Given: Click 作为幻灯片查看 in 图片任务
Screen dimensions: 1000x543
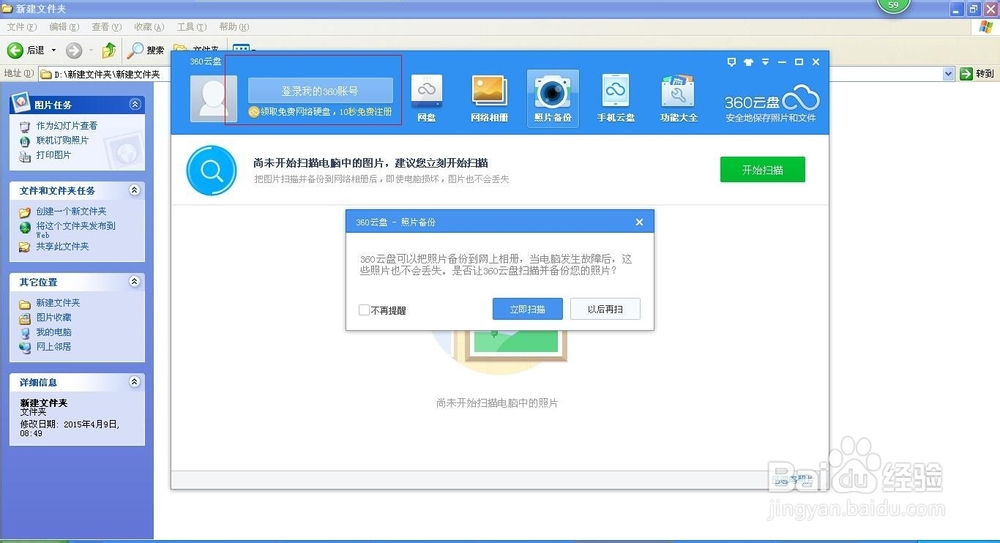Looking at the screenshot, I should pos(66,126).
